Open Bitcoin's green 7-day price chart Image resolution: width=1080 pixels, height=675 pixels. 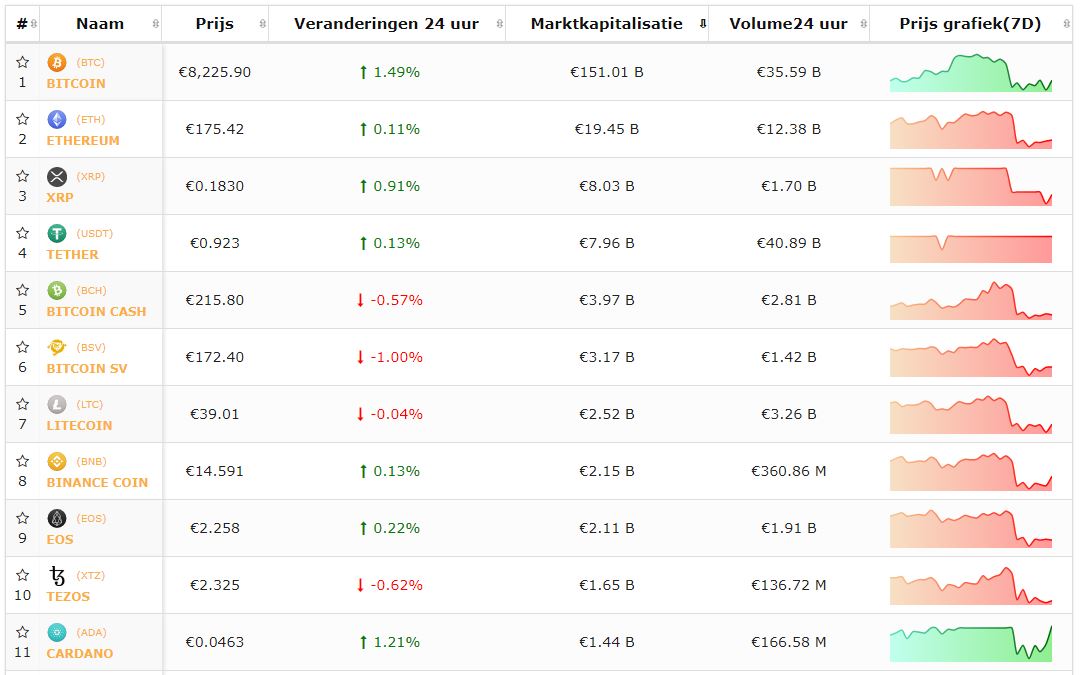(x=970, y=73)
